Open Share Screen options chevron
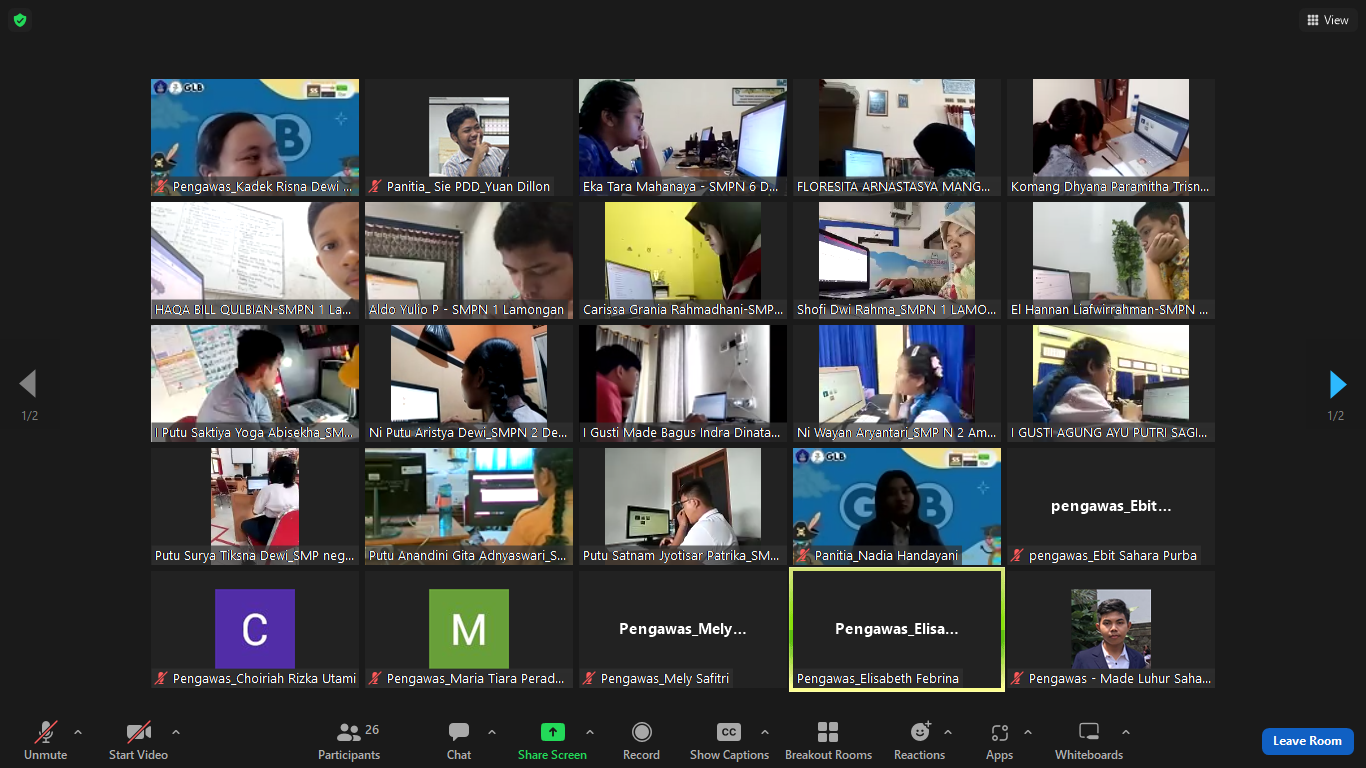This screenshot has width=1366, height=768. click(x=589, y=732)
